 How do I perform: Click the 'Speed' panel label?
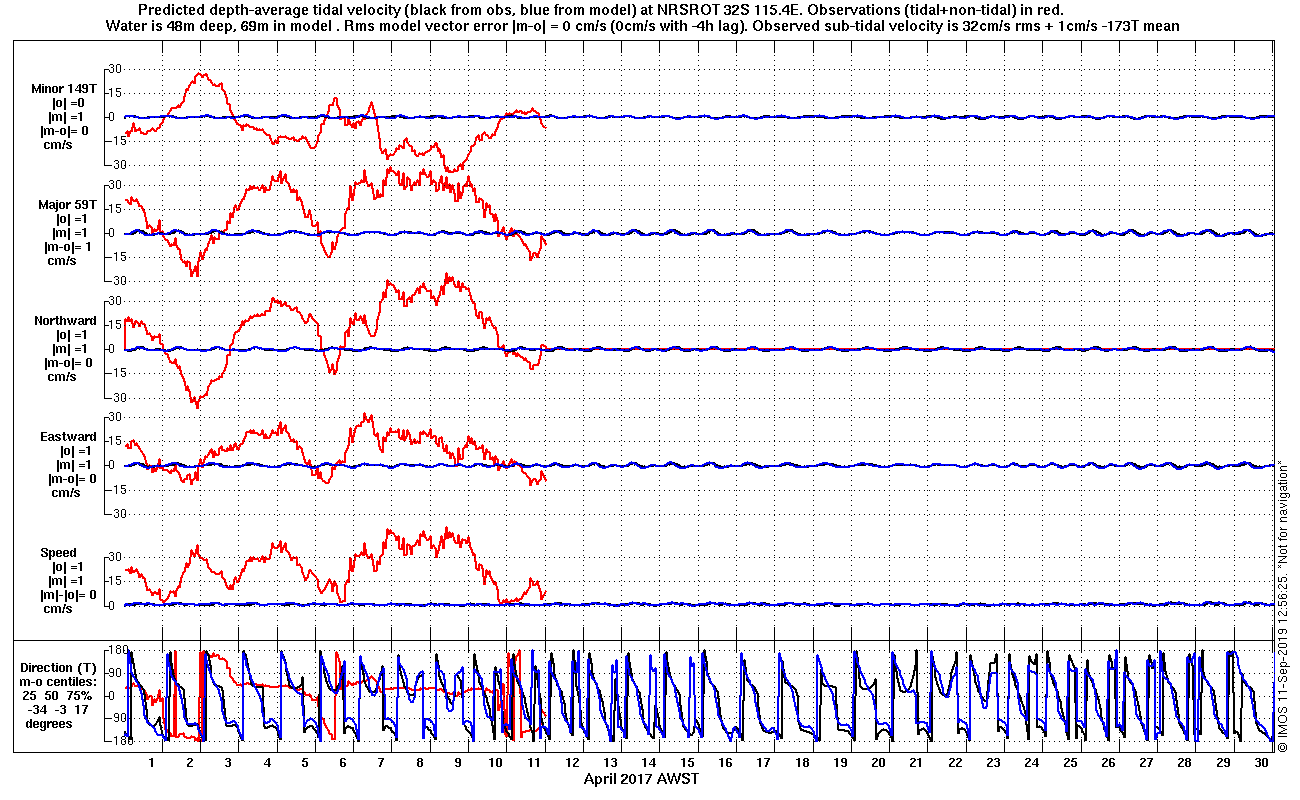point(58,553)
